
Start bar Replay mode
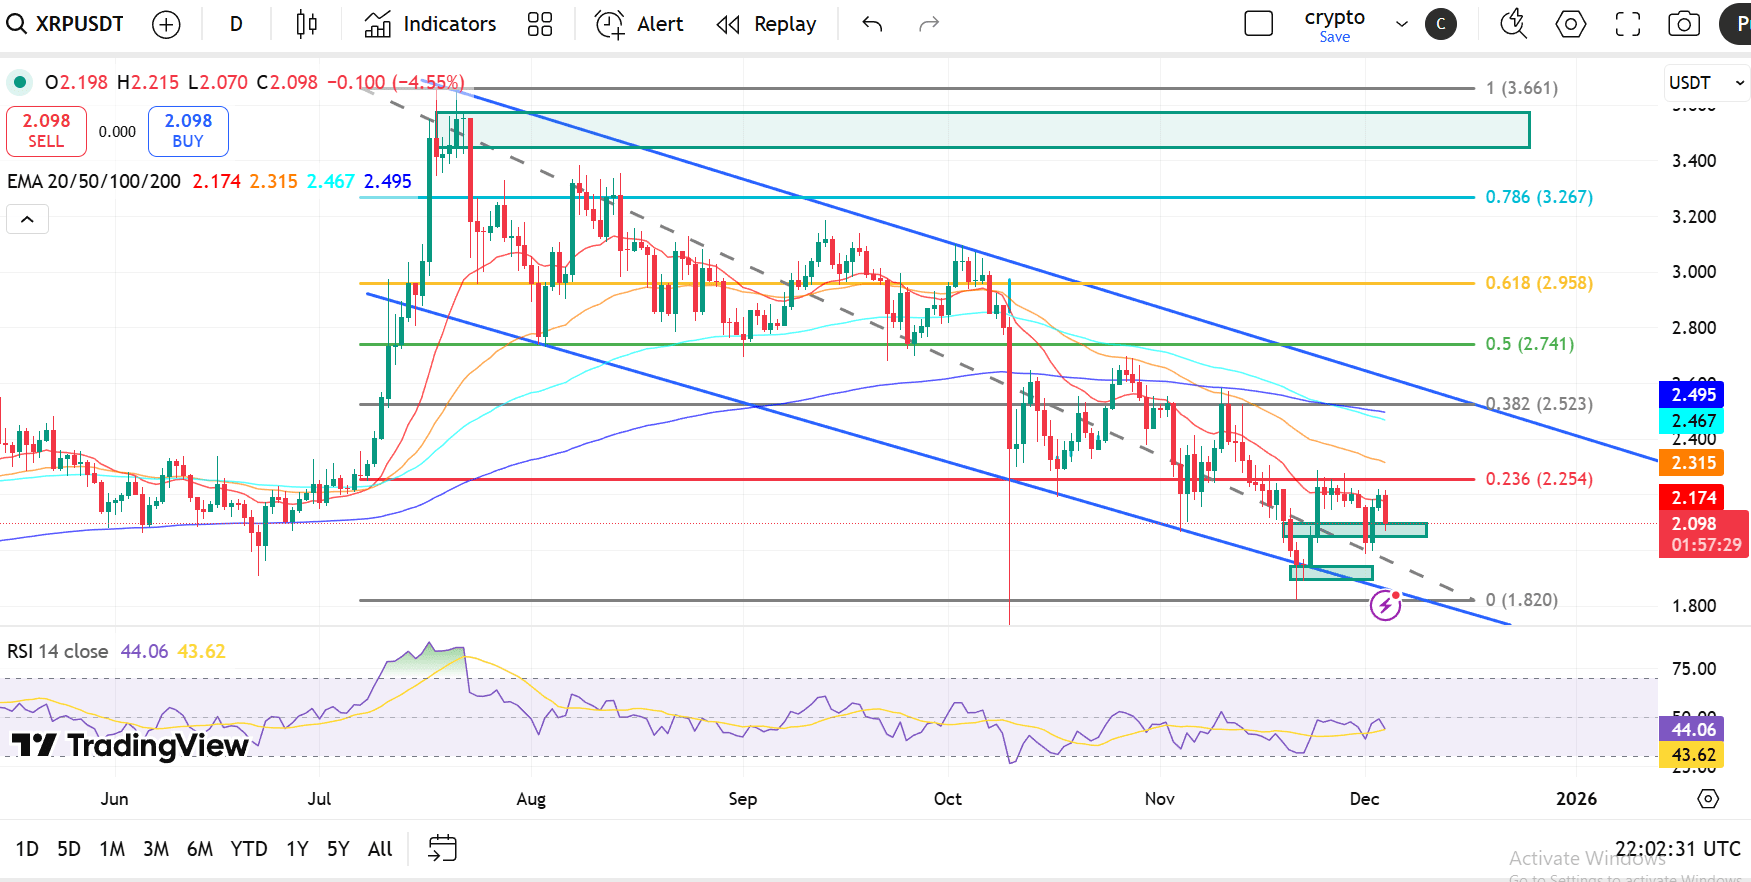tap(767, 24)
